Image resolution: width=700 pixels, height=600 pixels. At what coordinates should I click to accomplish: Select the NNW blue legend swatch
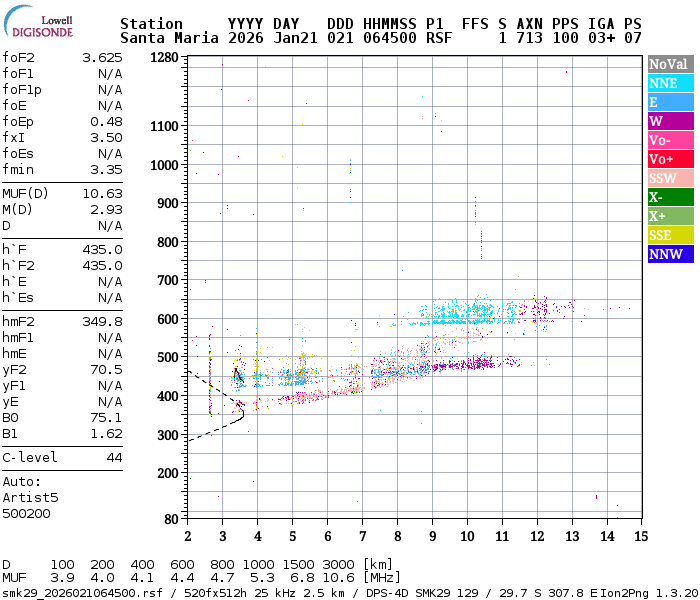[671, 254]
